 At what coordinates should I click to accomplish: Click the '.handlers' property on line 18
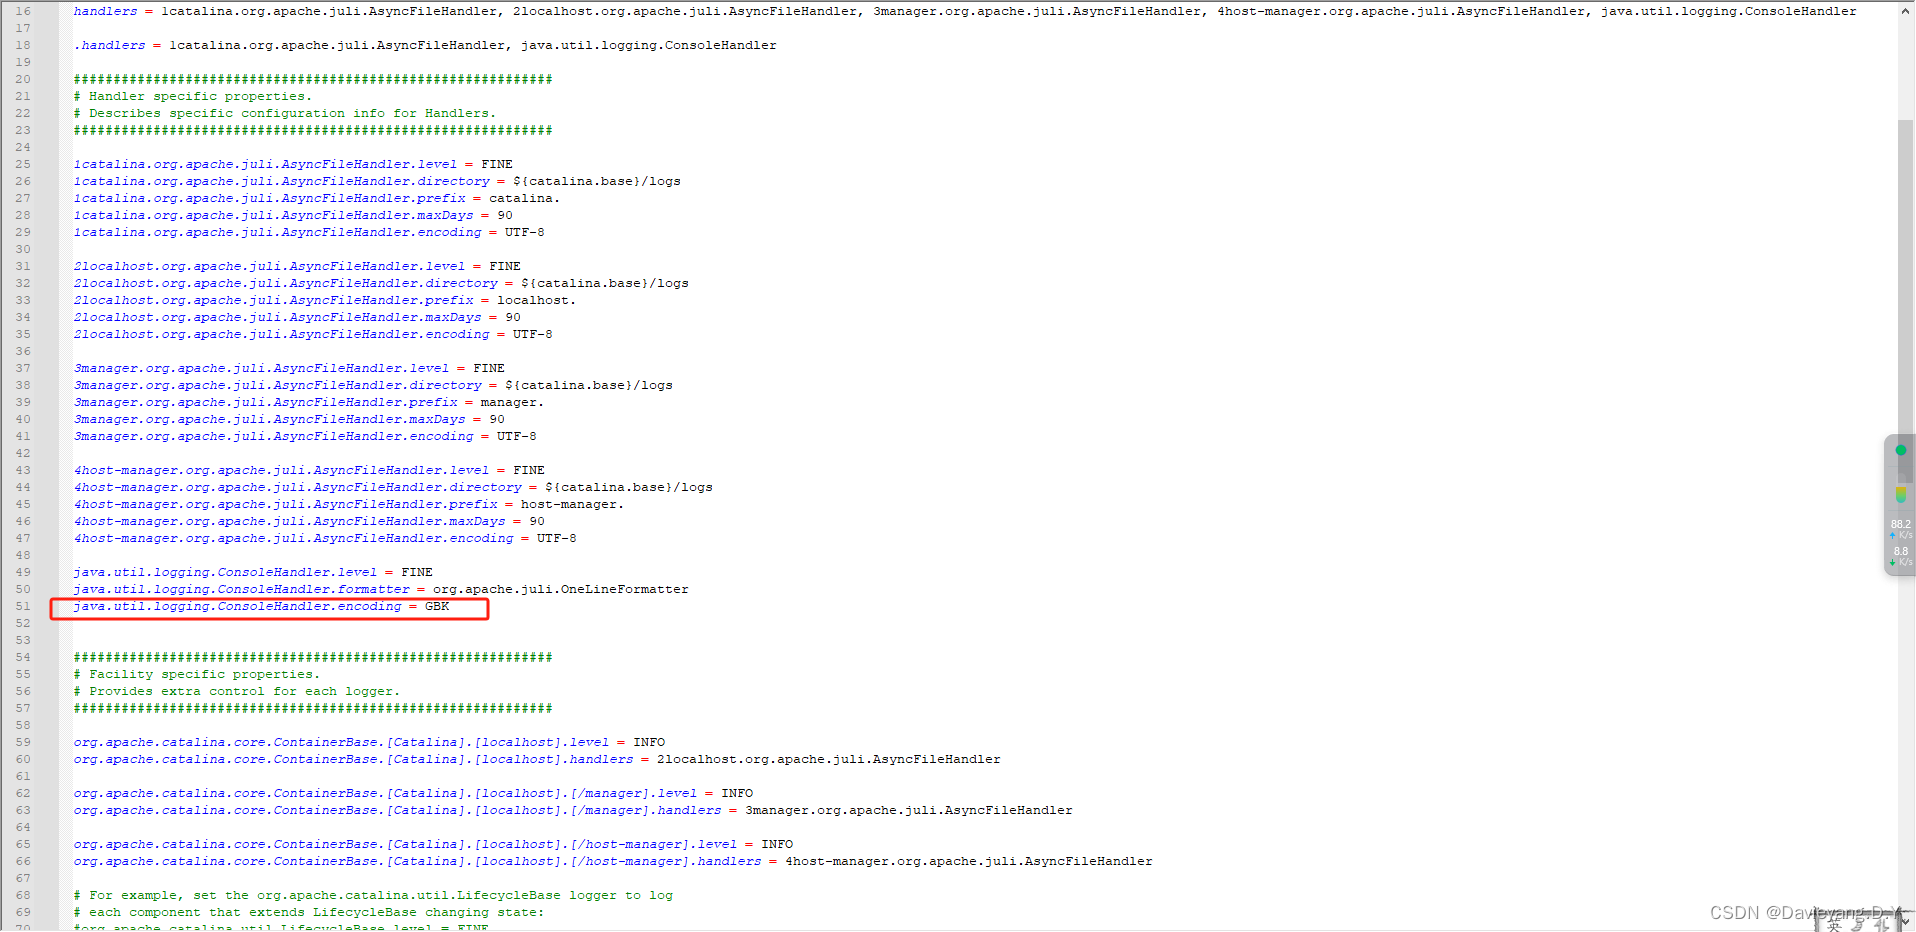109,45
